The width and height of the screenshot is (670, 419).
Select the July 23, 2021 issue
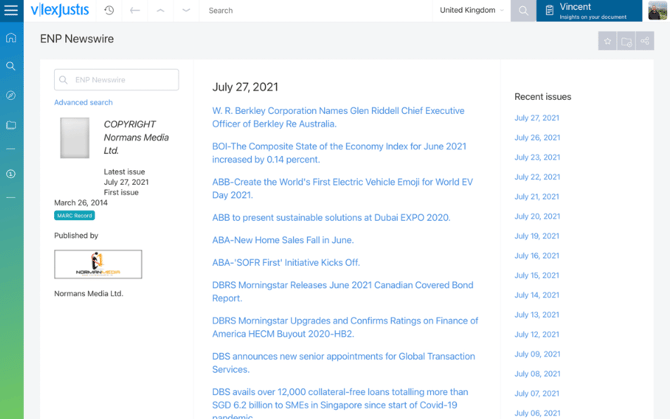click(x=537, y=158)
